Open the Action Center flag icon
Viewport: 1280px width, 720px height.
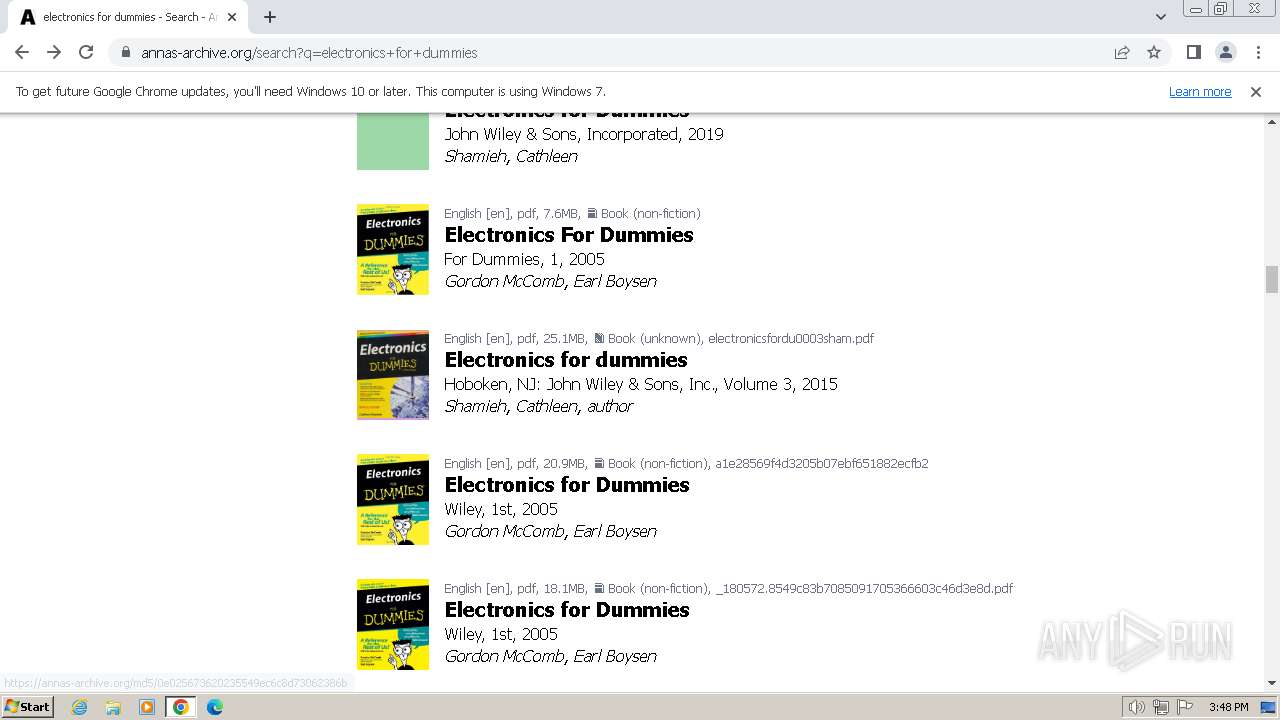coord(1185,707)
